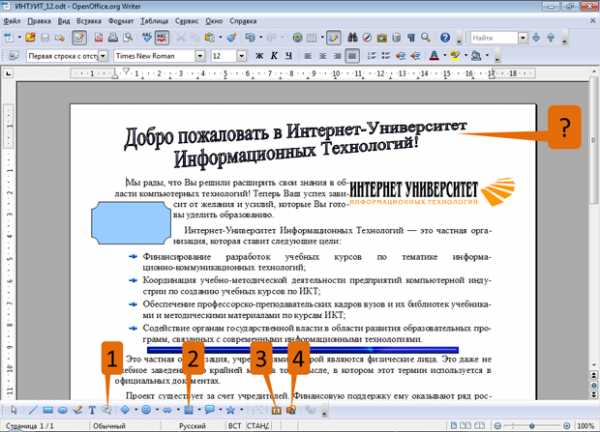Run Spelling and Grammar check
The height and width of the screenshot is (432, 600).
[x=147, y=37]
